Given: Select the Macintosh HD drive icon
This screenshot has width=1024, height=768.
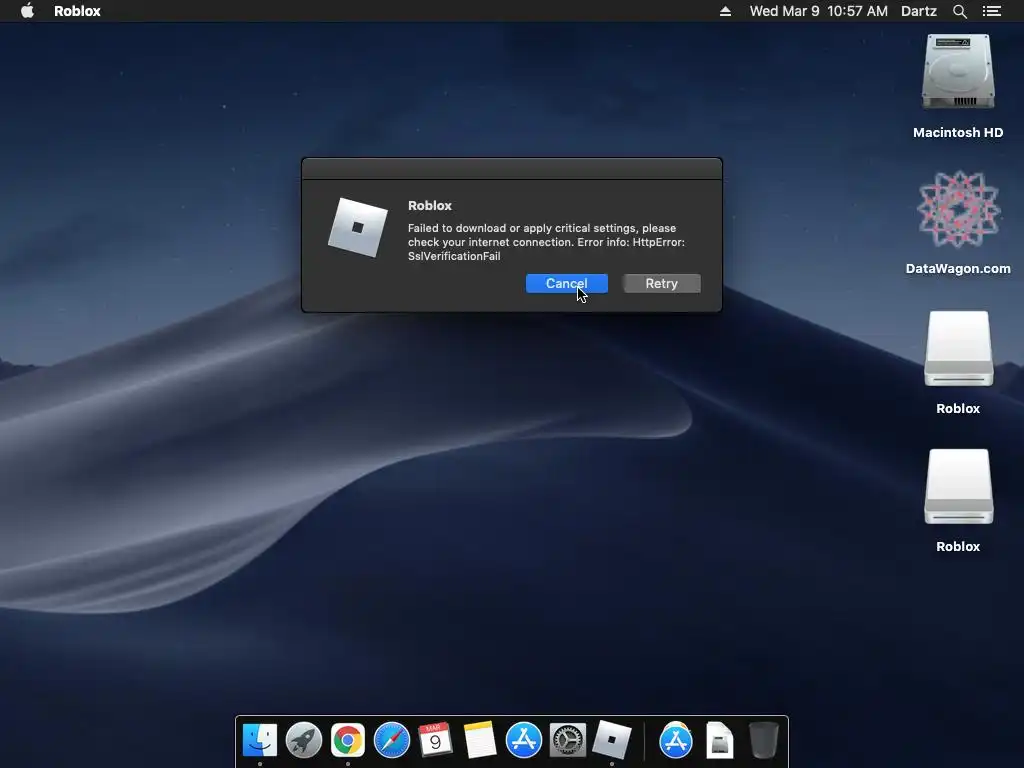Looking at the screenshot, I should (x=958, y=72).
